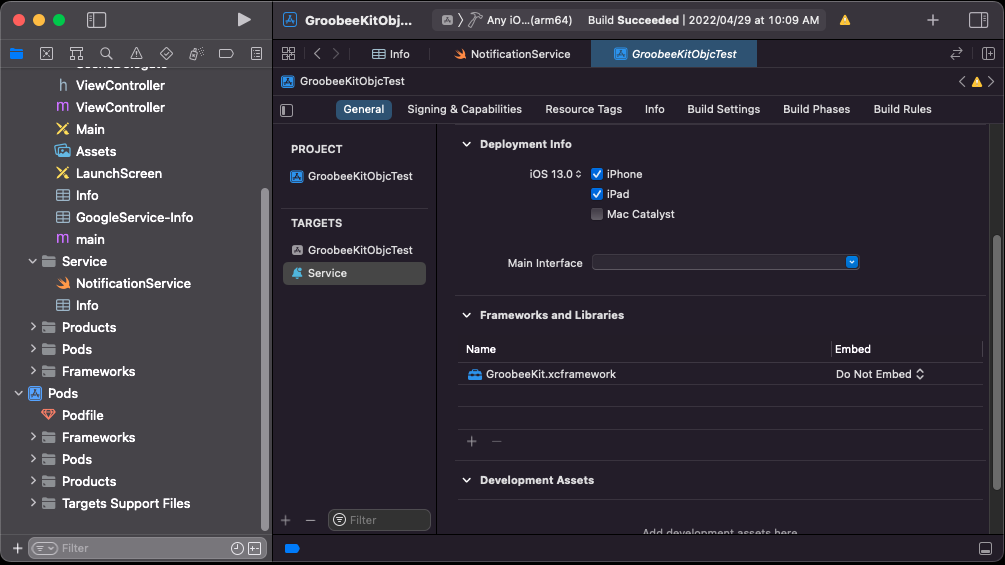This screenshot has width=1005, height=565.
Task: Open the Debug navigator
Action: click(196, 54)
